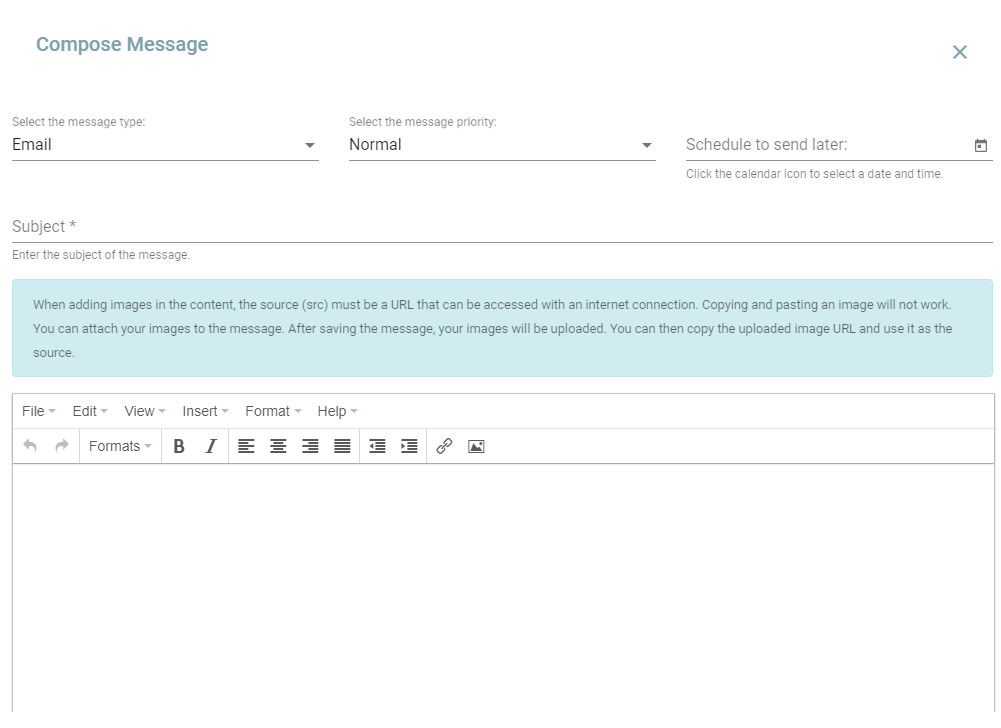This screenshot has width=1001, height=728.
Task: Open the calendar to schedule sending later
Action: click(x=981, y=144)
